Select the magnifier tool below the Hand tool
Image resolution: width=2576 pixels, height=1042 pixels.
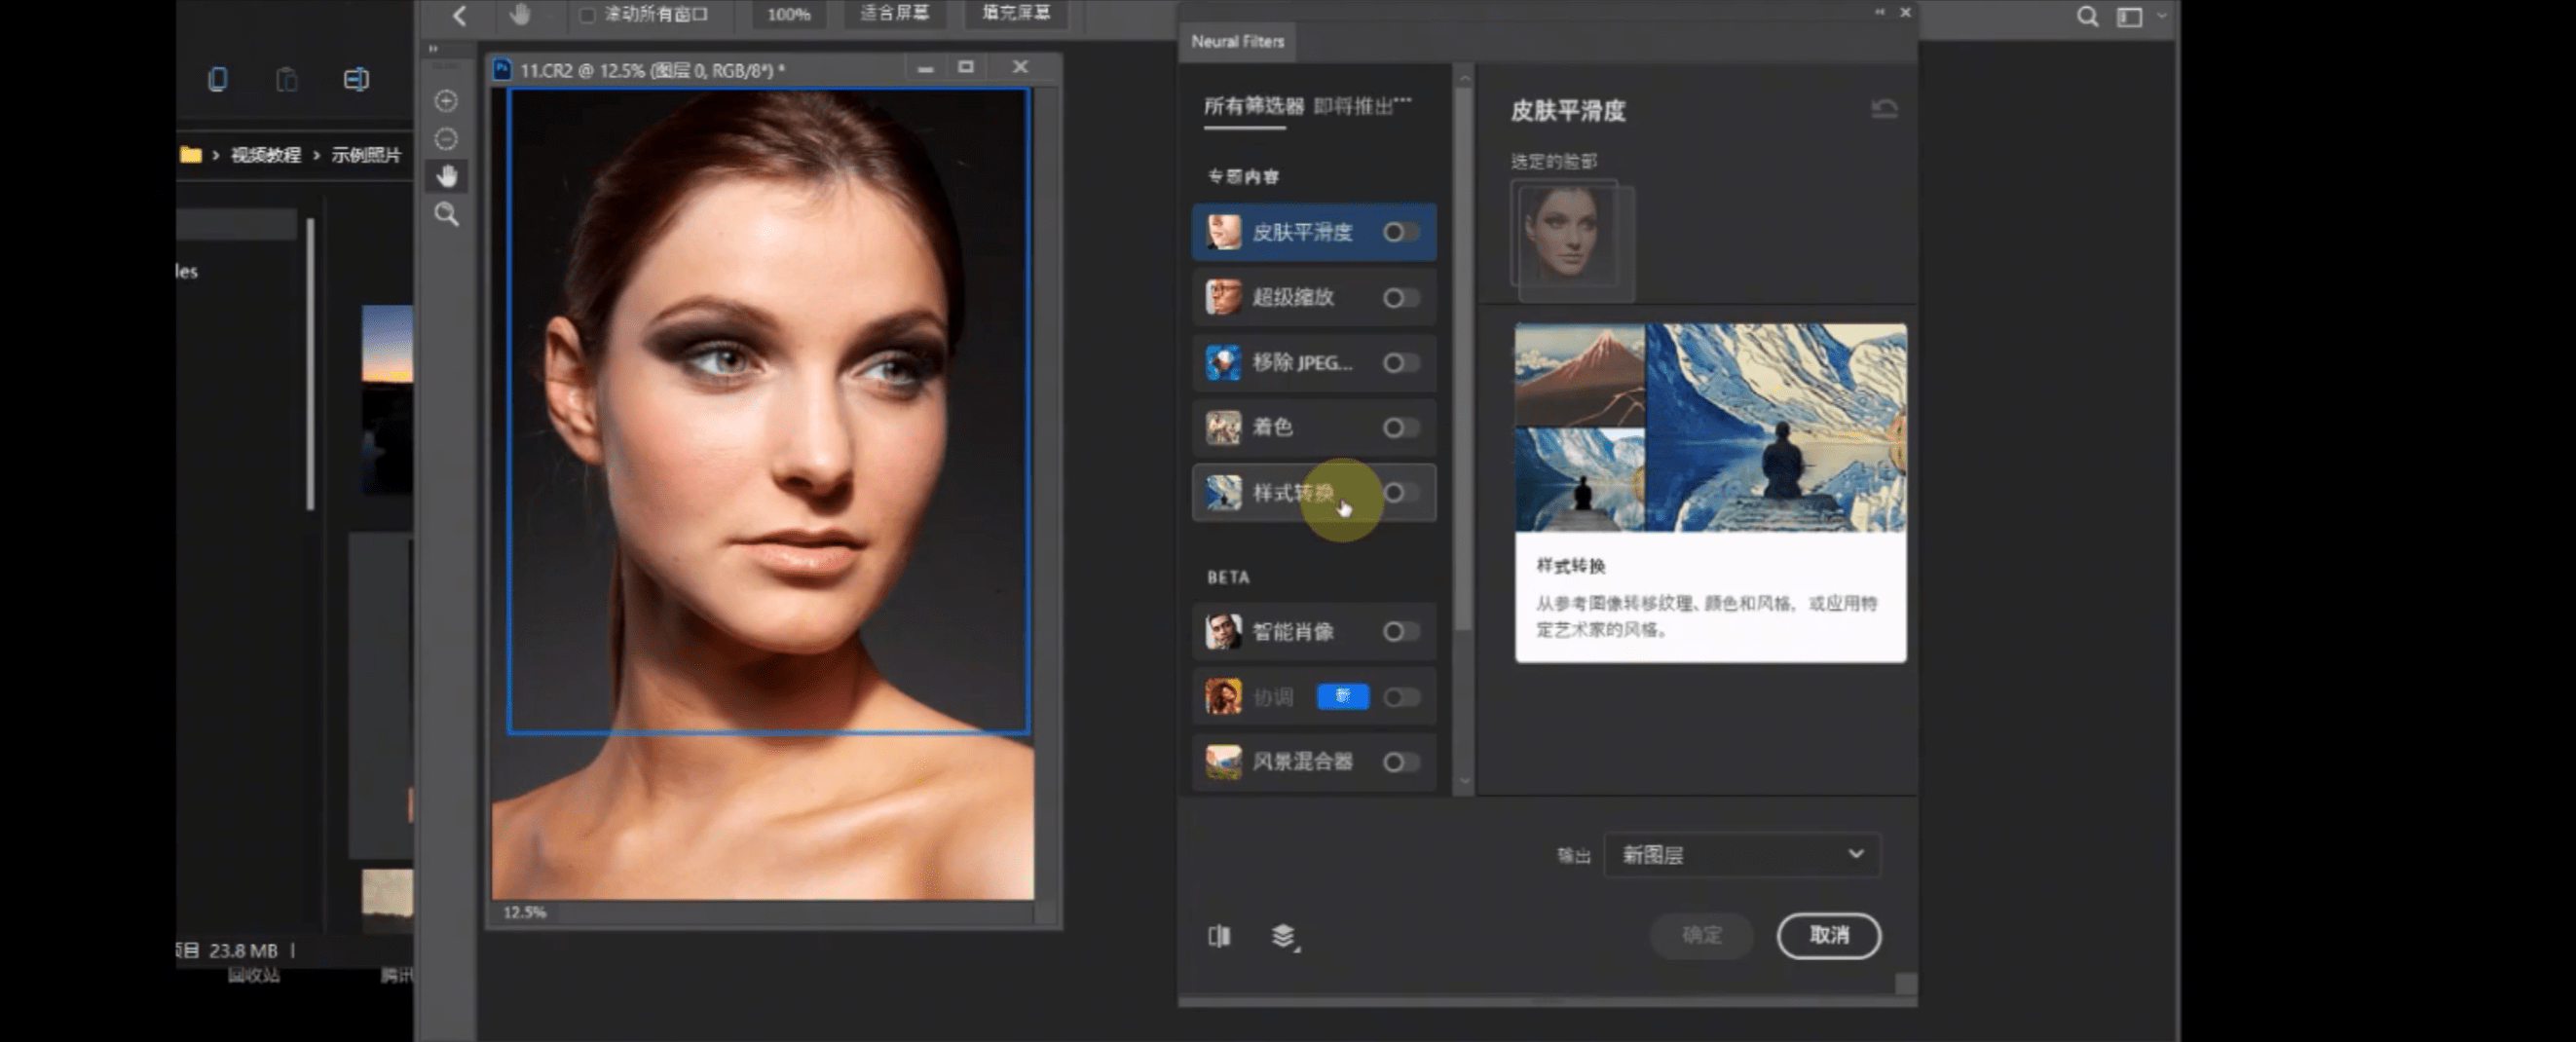[447, 215]
